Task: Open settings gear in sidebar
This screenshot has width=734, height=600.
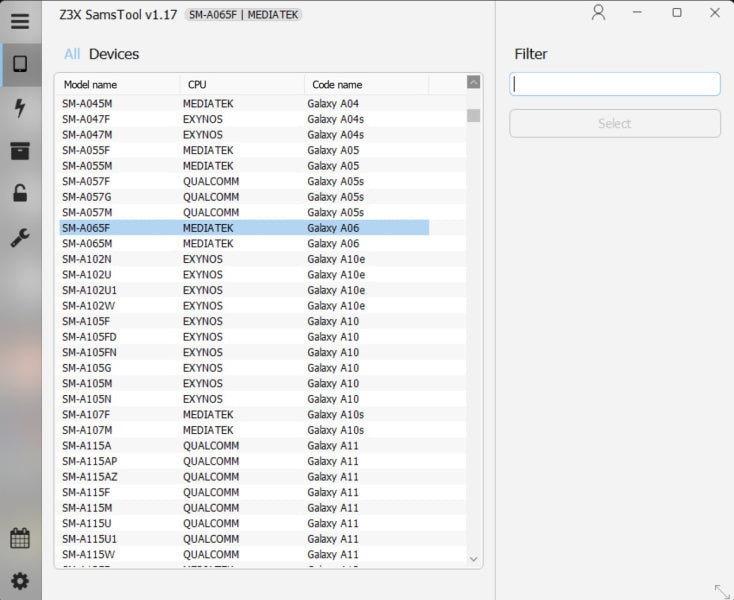Action: [20, 581]
